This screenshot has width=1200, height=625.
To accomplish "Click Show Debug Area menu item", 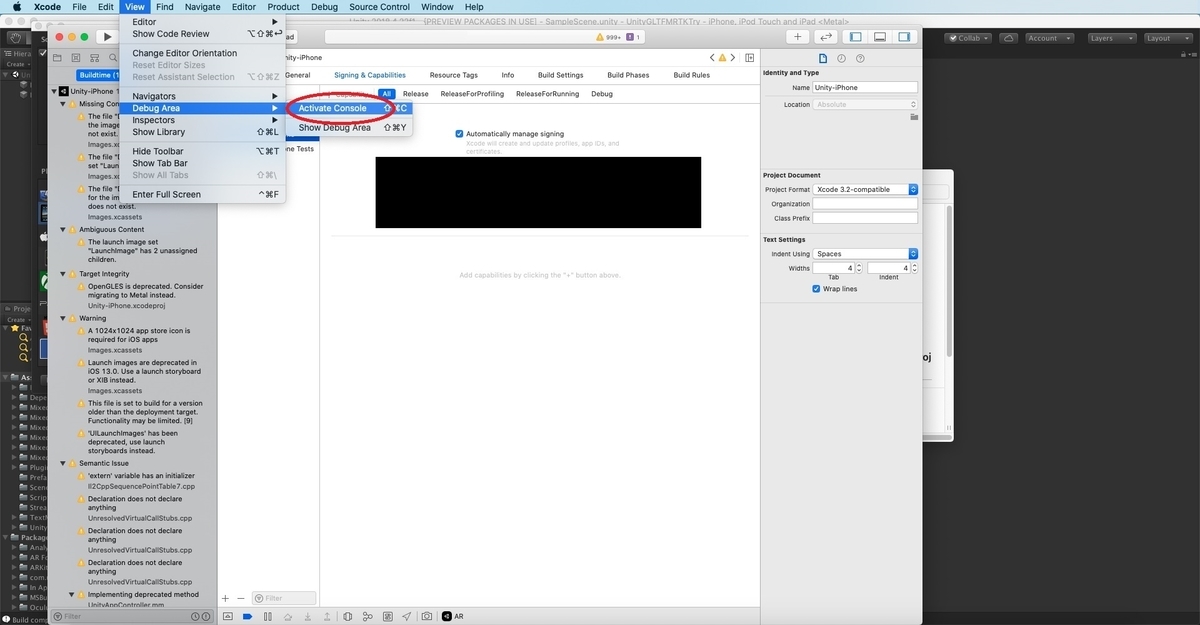I will pyautogui.click(x=348, y=128).
